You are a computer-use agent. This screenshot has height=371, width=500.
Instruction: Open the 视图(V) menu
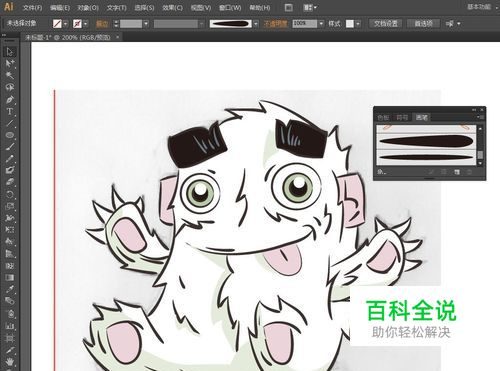[x=201, y=7]
